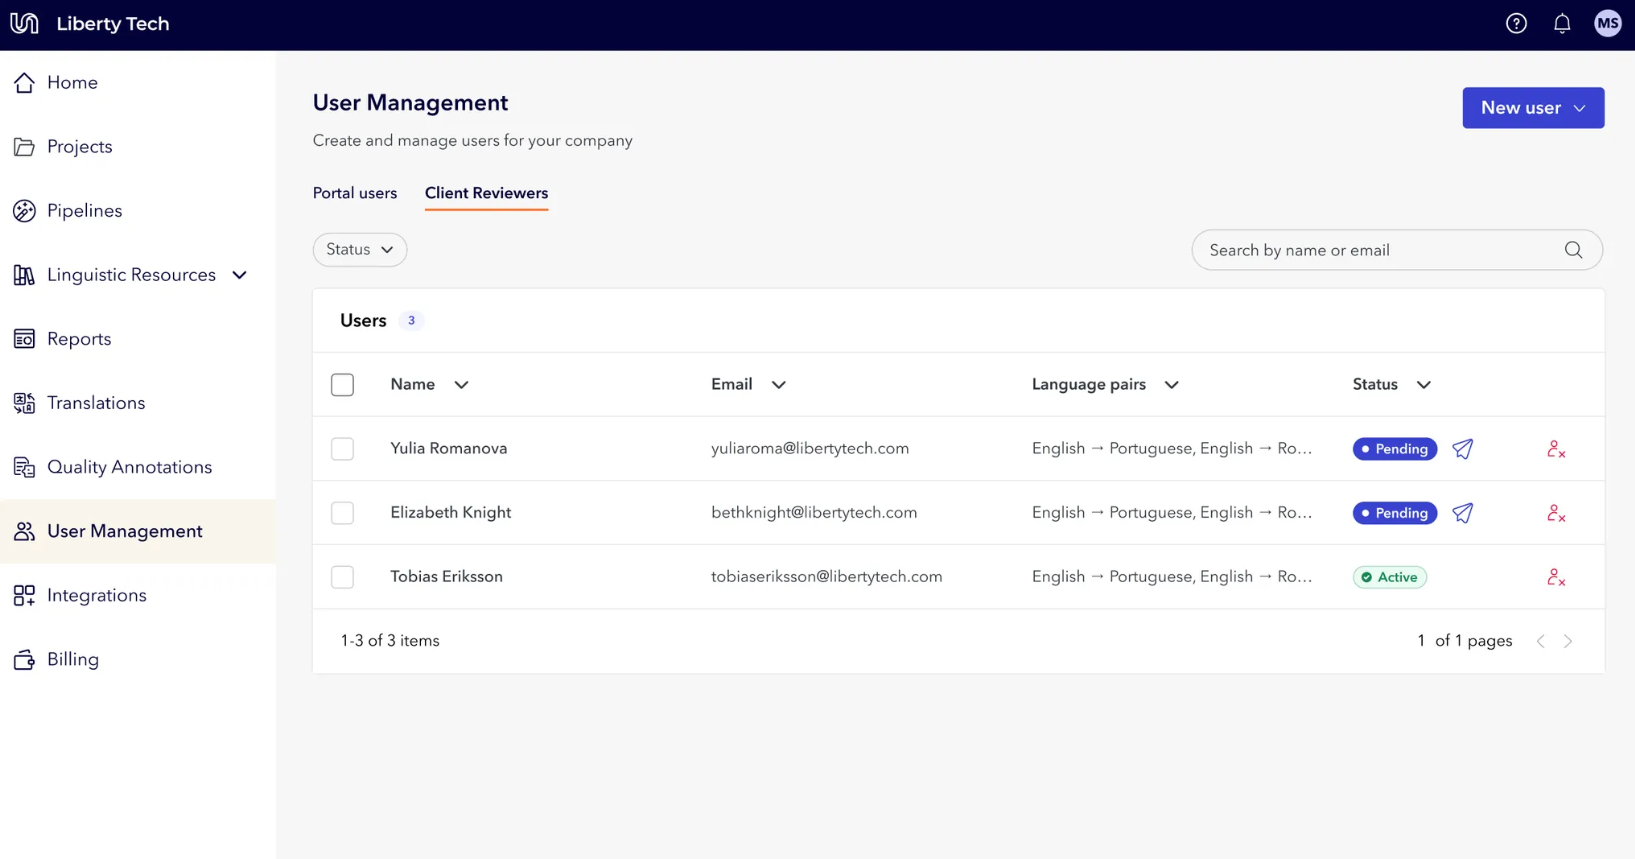Screen dimensions: 1635x859
Task: Click the page number 1 field
Action: point(1421,641)
